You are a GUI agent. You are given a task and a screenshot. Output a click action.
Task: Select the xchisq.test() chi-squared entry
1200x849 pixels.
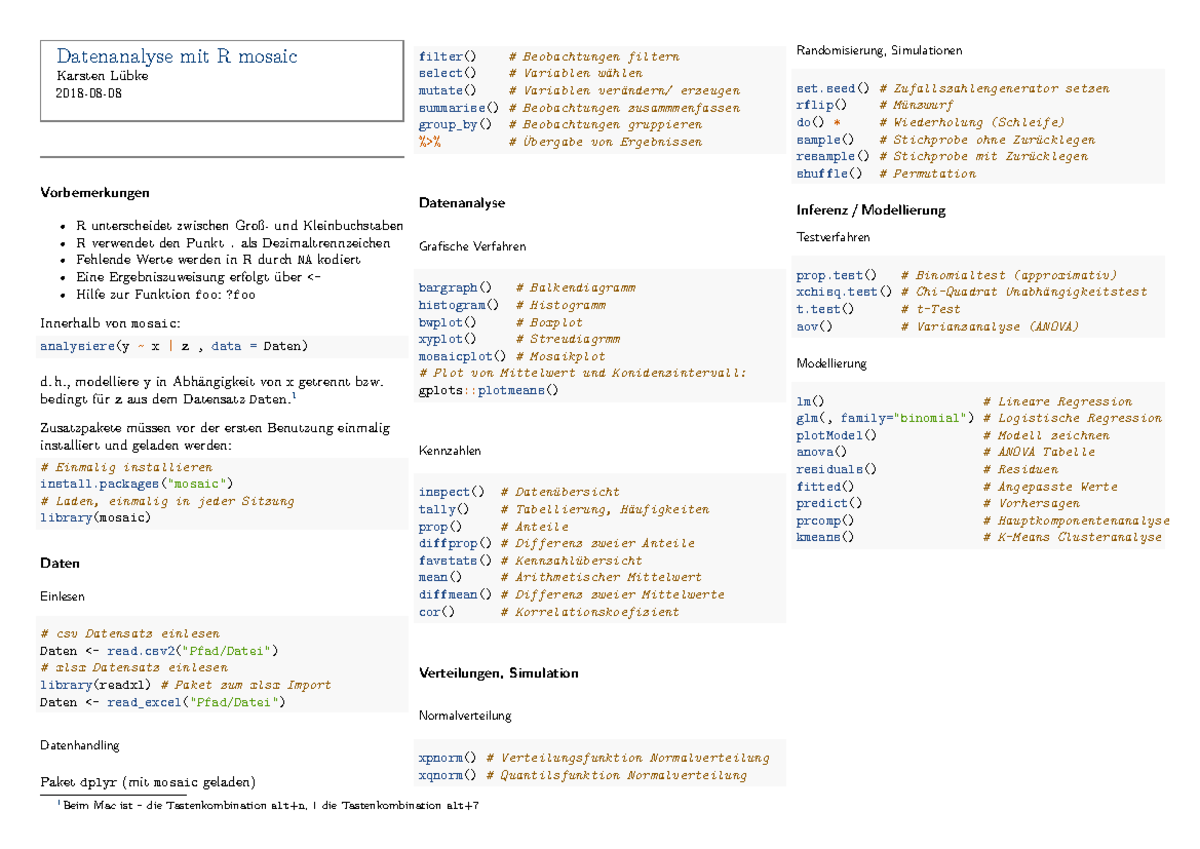click(x=840, y=292)
